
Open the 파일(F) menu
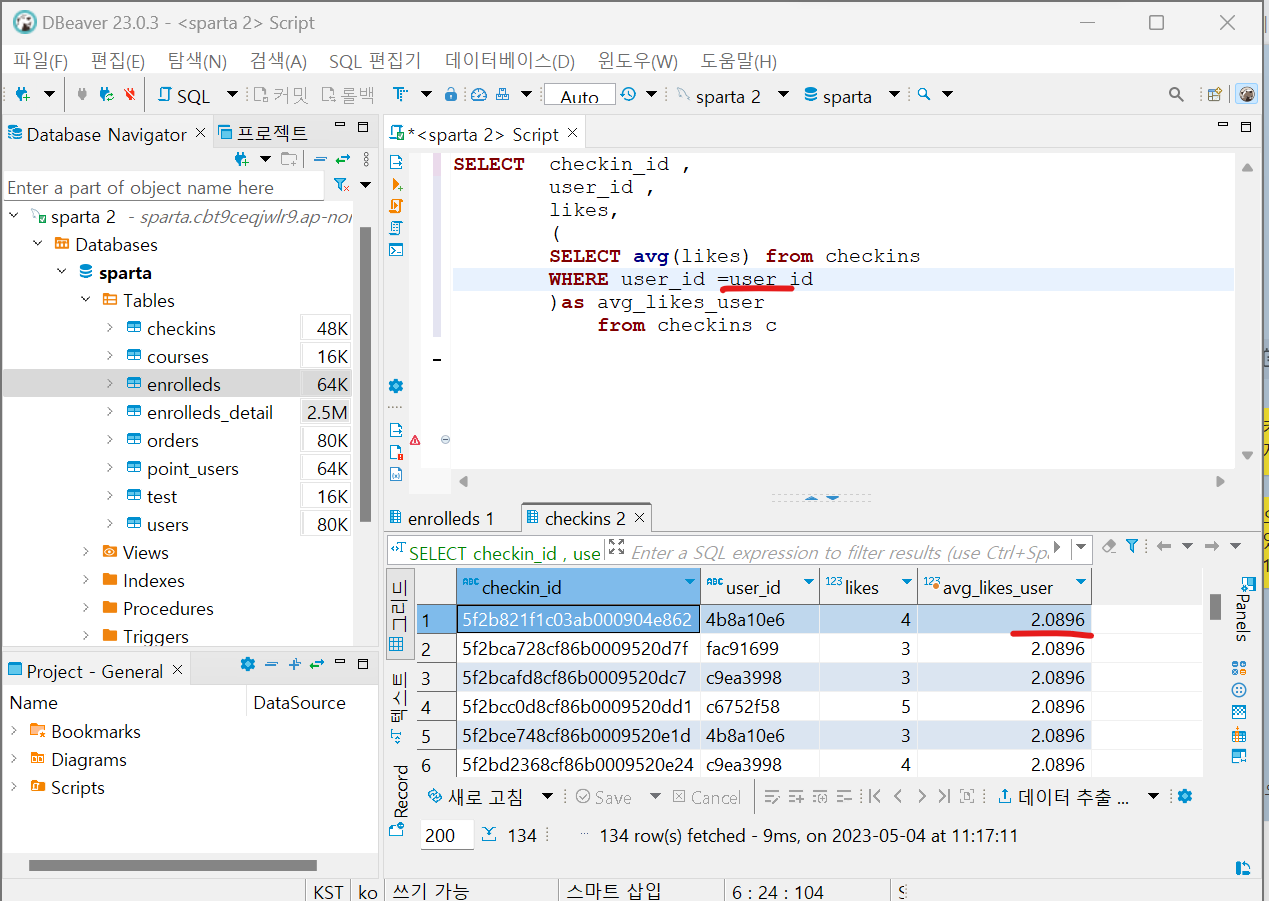41,61
